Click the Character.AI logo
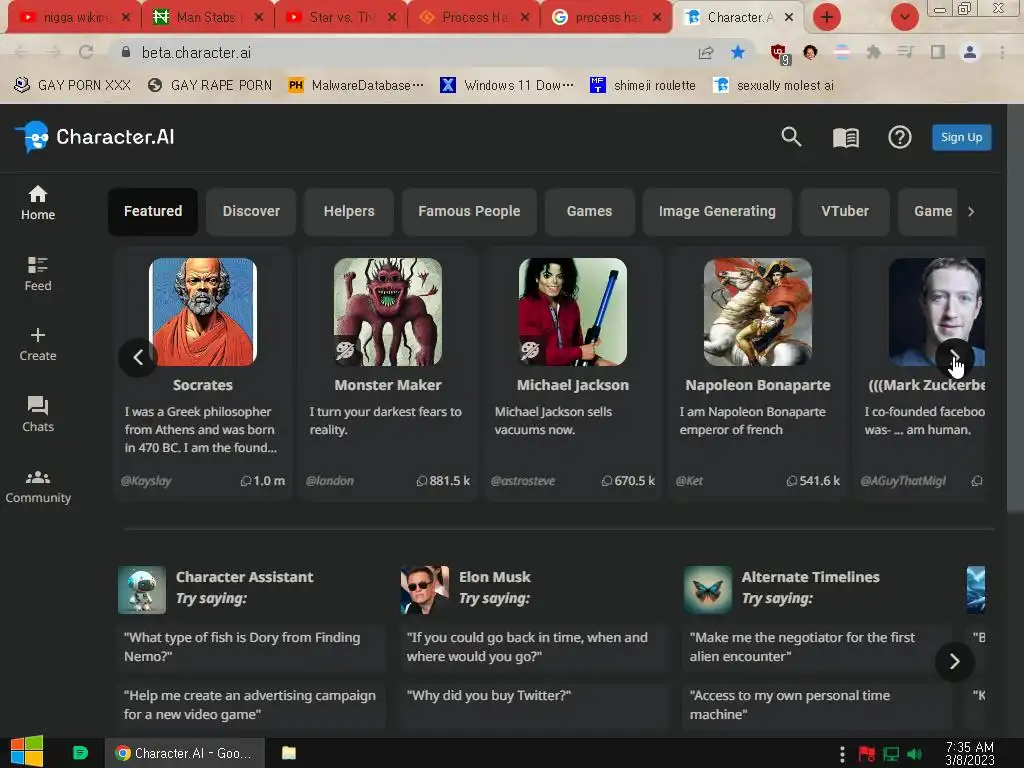The image size is (1024, 768). (x=95, y=137)
